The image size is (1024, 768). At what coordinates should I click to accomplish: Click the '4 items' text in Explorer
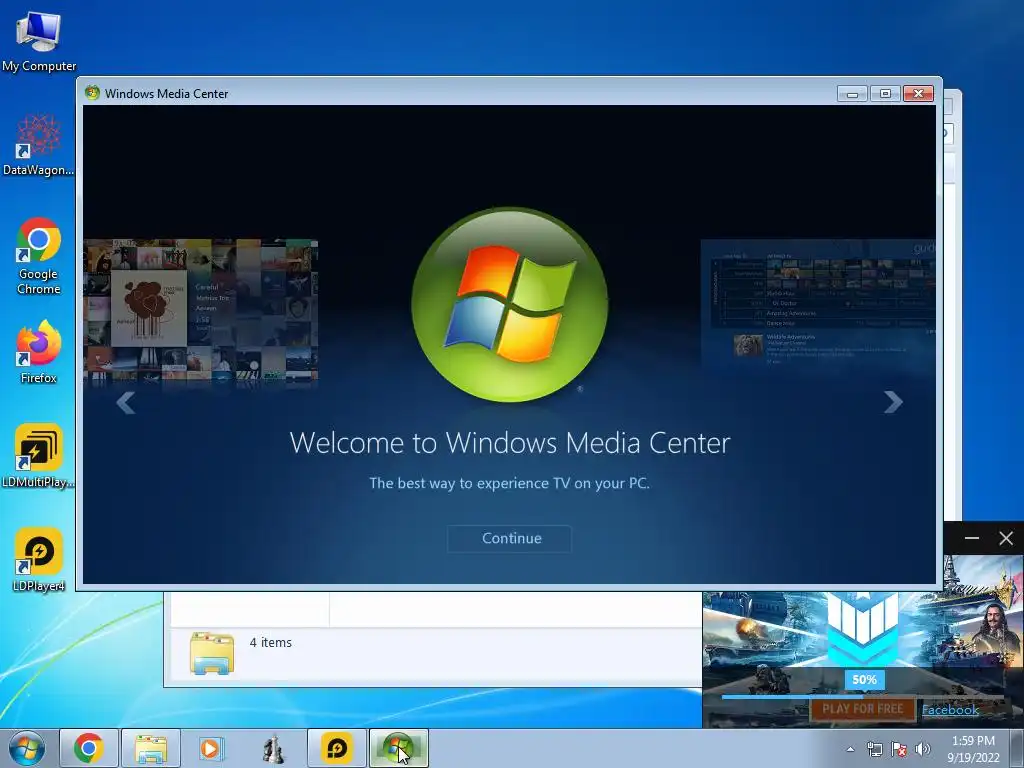coord(270,643)
